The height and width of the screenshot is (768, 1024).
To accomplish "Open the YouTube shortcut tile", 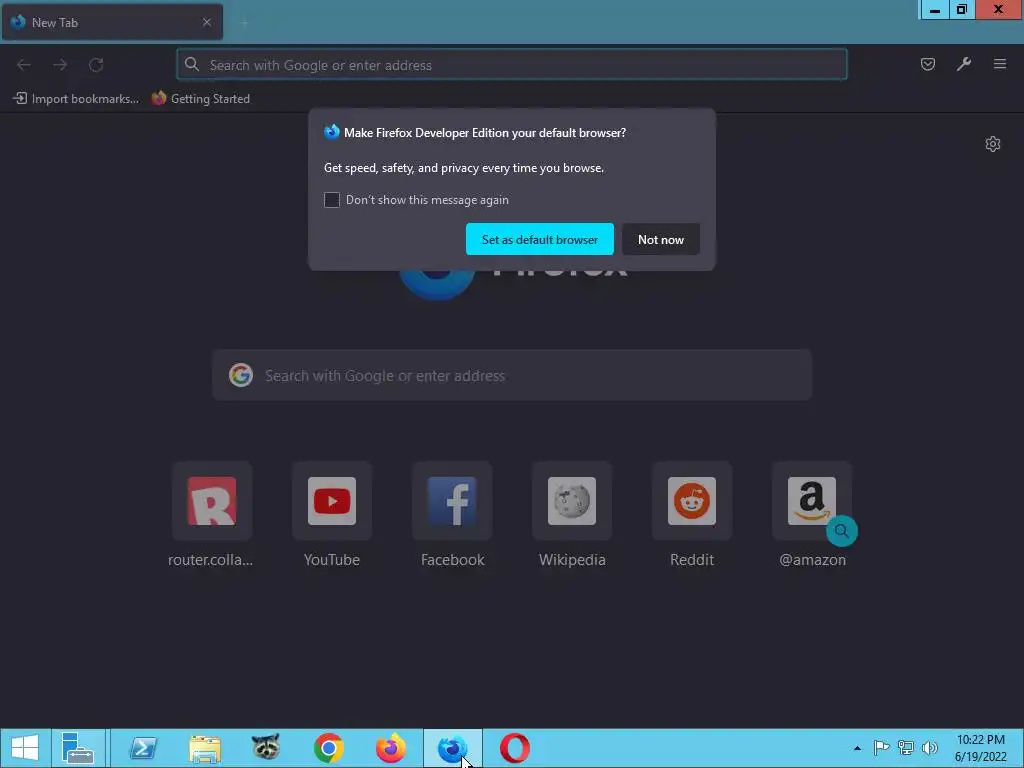I will [332, 515].
